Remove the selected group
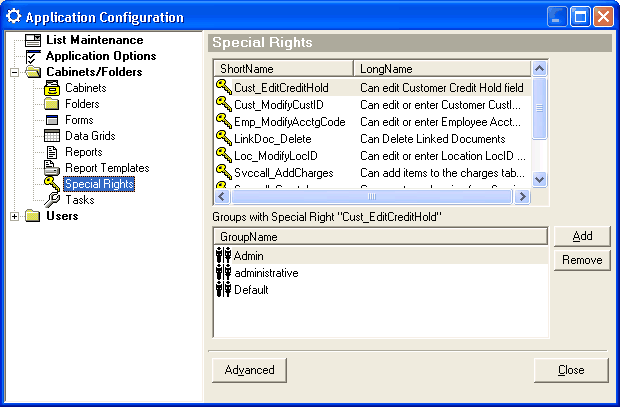Image resolution: width=620 pixels, height=407 pixels. [x=582, y=260]
